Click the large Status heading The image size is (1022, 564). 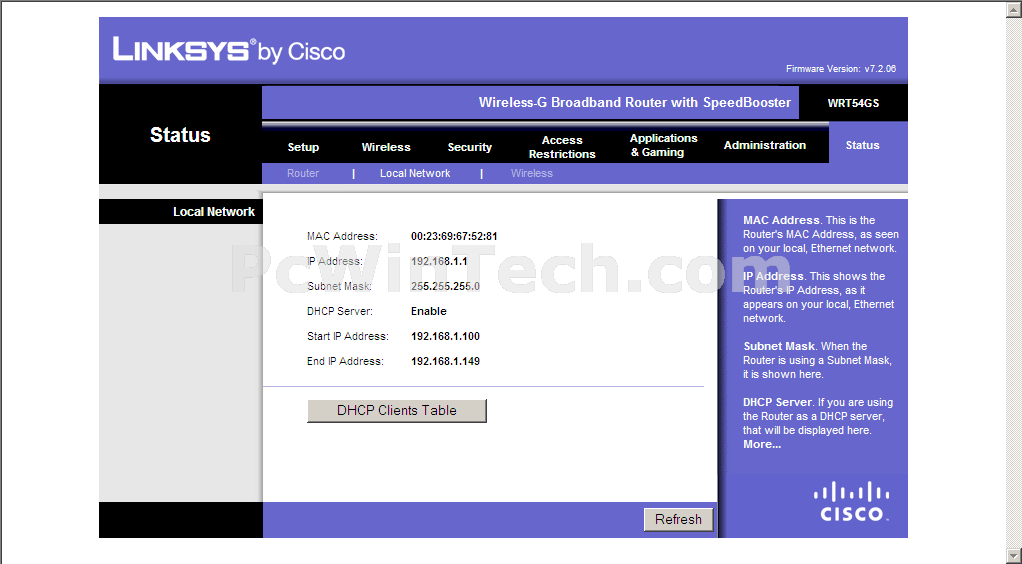pyautogui.click(x=180, y=134)
